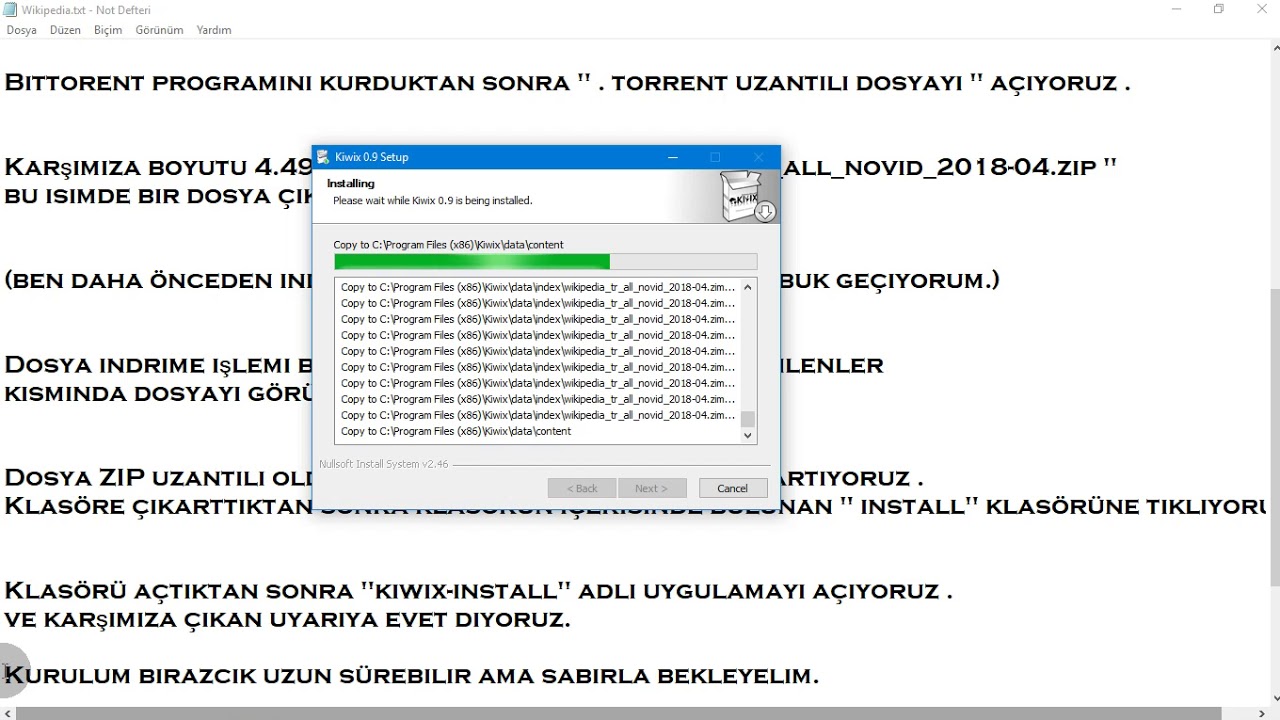
Task: Click the 'Kurulum birazcık uzun sürebilir' line in Notepad
Action: (x=411, y=676)
